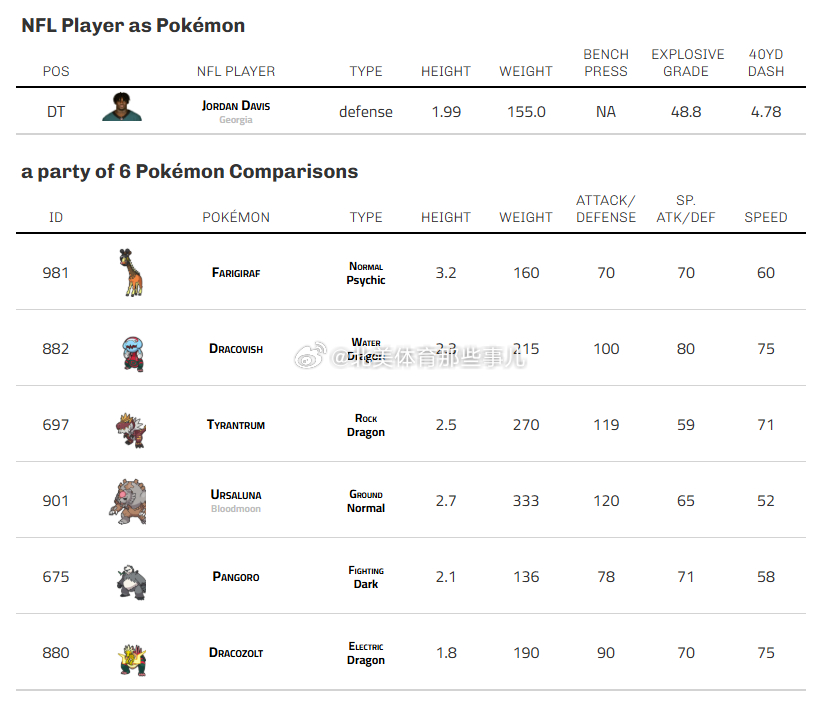This screenshot has height=711, width=824.
Task: Click the Pokémon ID column header
Action: (56, 217)
